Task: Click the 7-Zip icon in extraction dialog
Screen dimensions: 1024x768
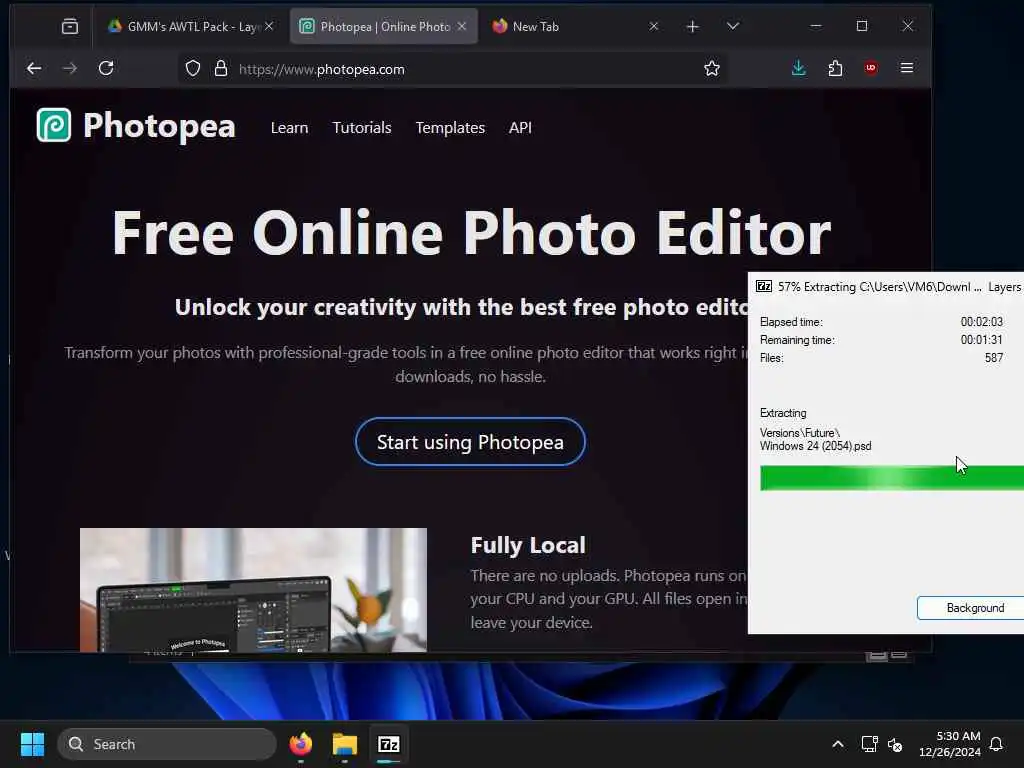Action: pyautogui.click(x=763, y=286)
